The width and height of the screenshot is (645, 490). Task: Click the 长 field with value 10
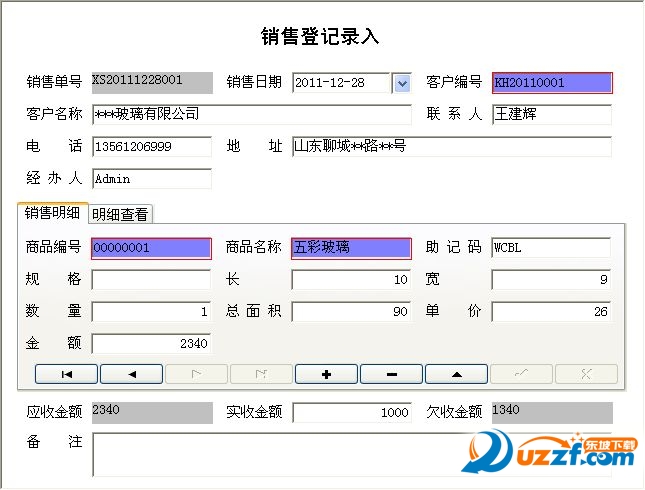(351, 280)
